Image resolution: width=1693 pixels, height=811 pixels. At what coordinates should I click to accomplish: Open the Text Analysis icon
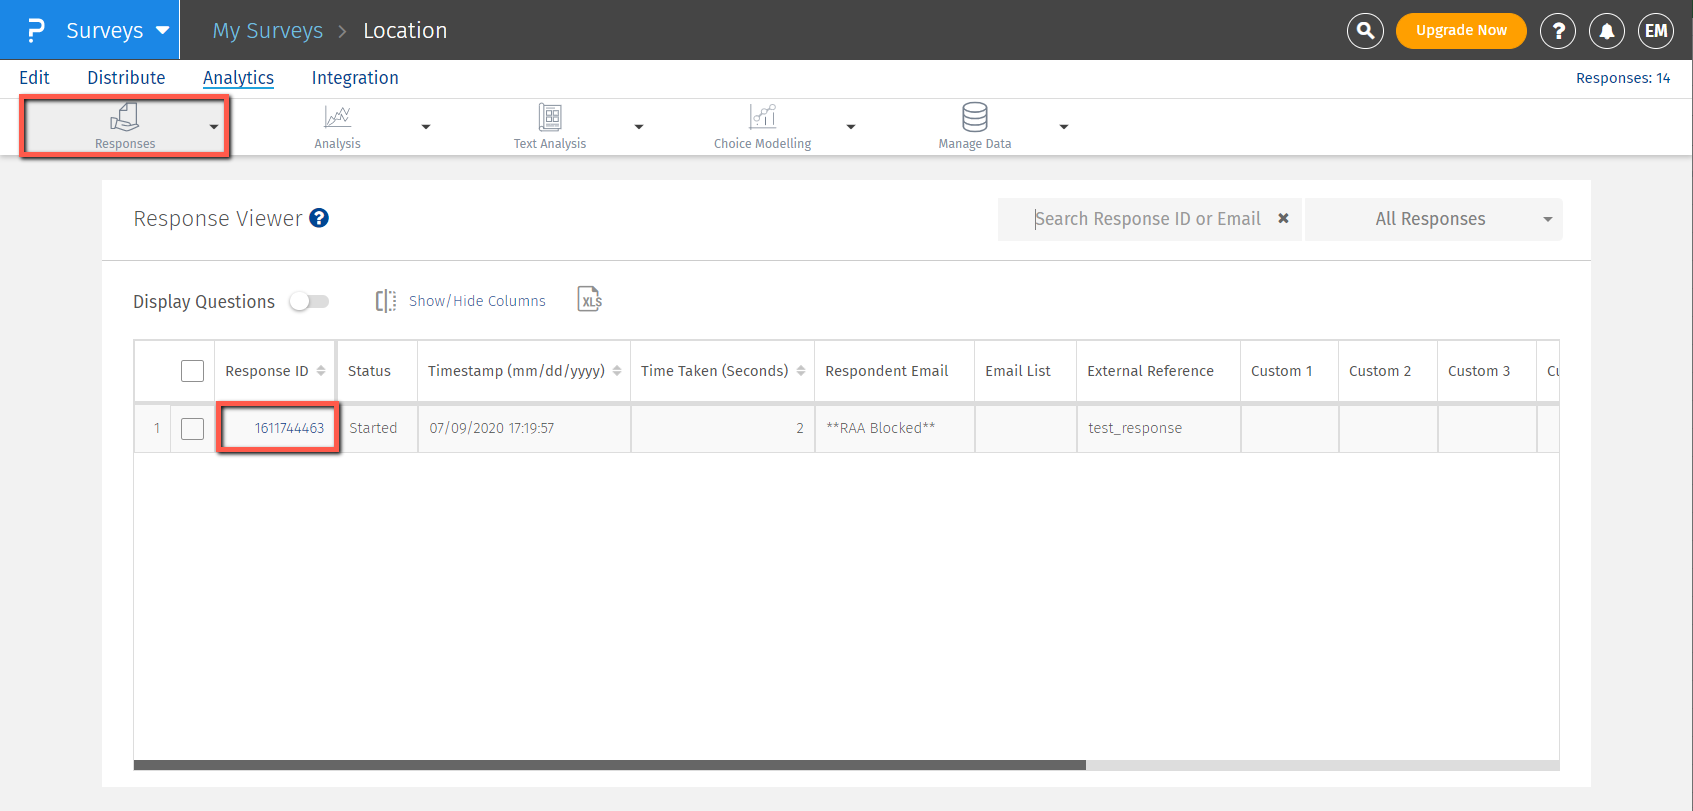point(549,118)
